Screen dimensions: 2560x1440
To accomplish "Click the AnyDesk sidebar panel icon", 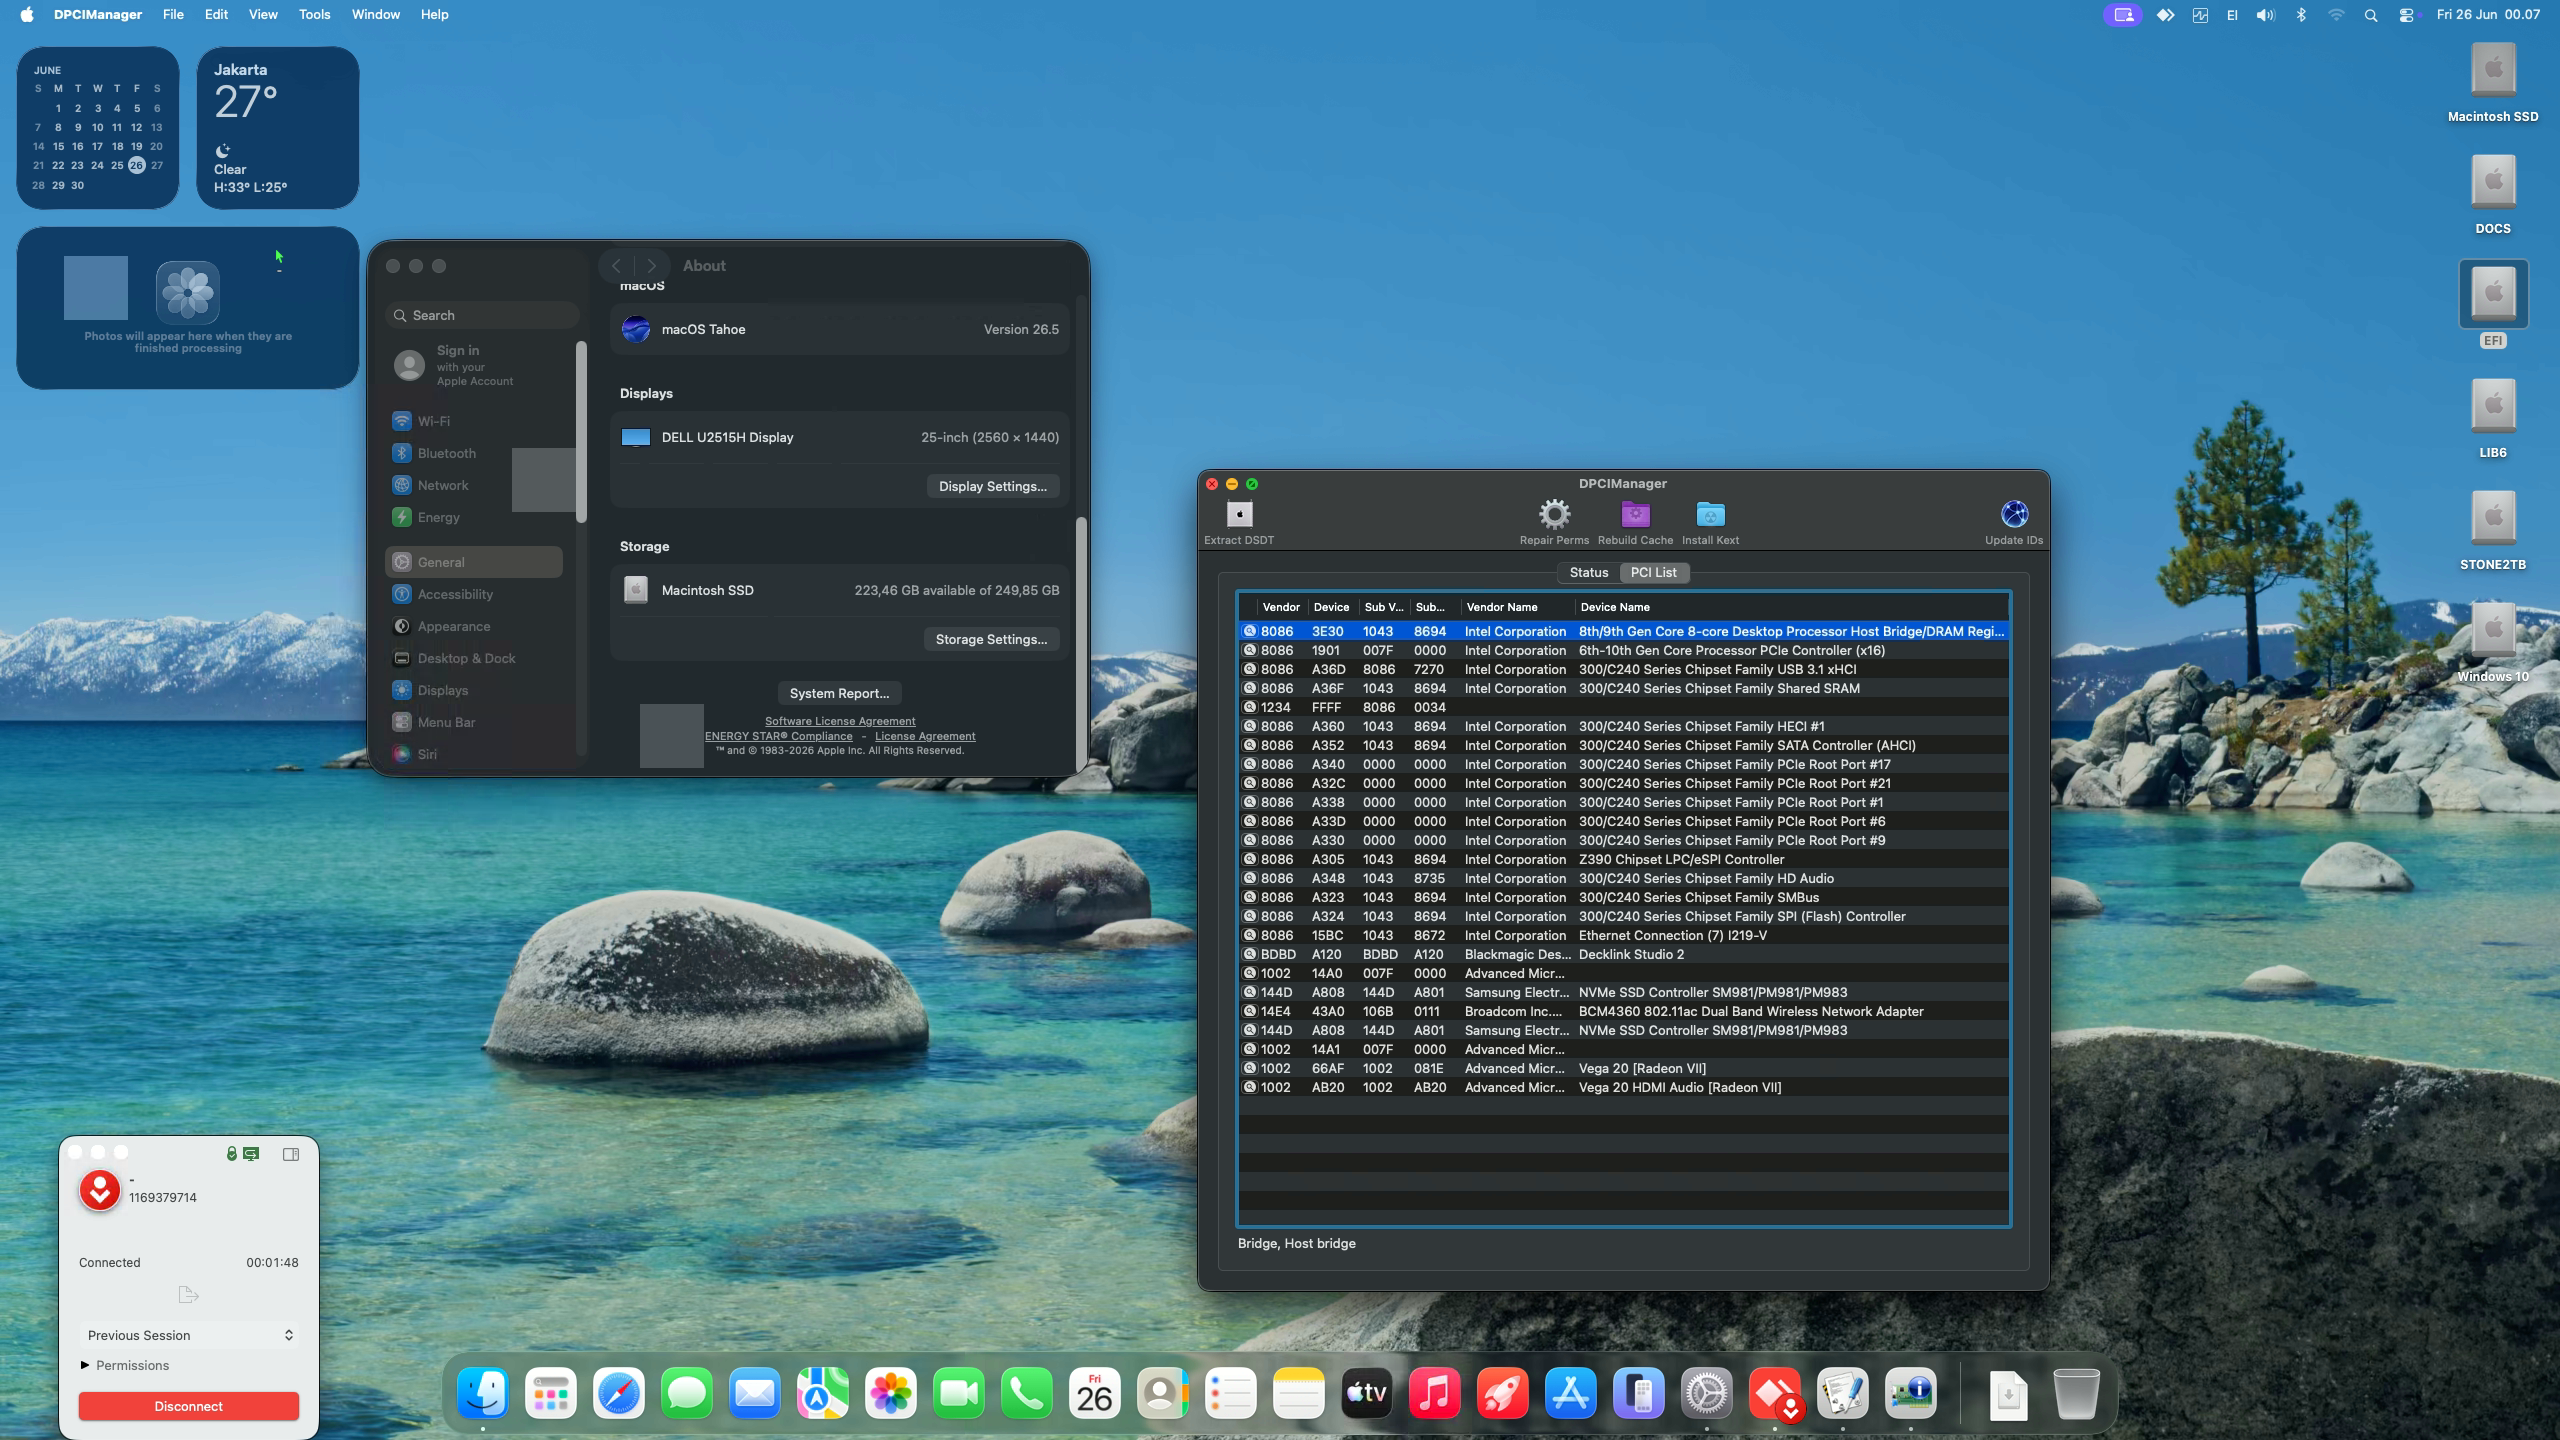I will tap(291, 1154).
